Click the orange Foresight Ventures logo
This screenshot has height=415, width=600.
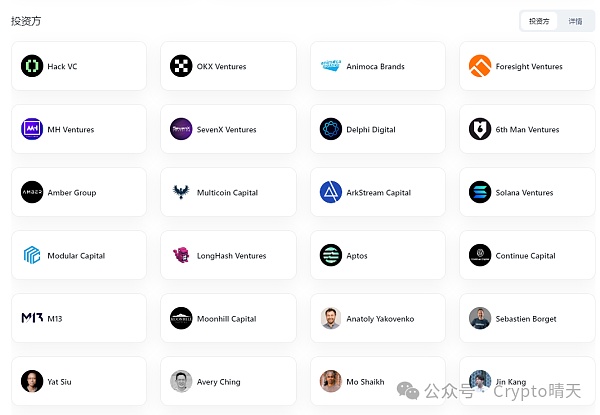point(480,66)
